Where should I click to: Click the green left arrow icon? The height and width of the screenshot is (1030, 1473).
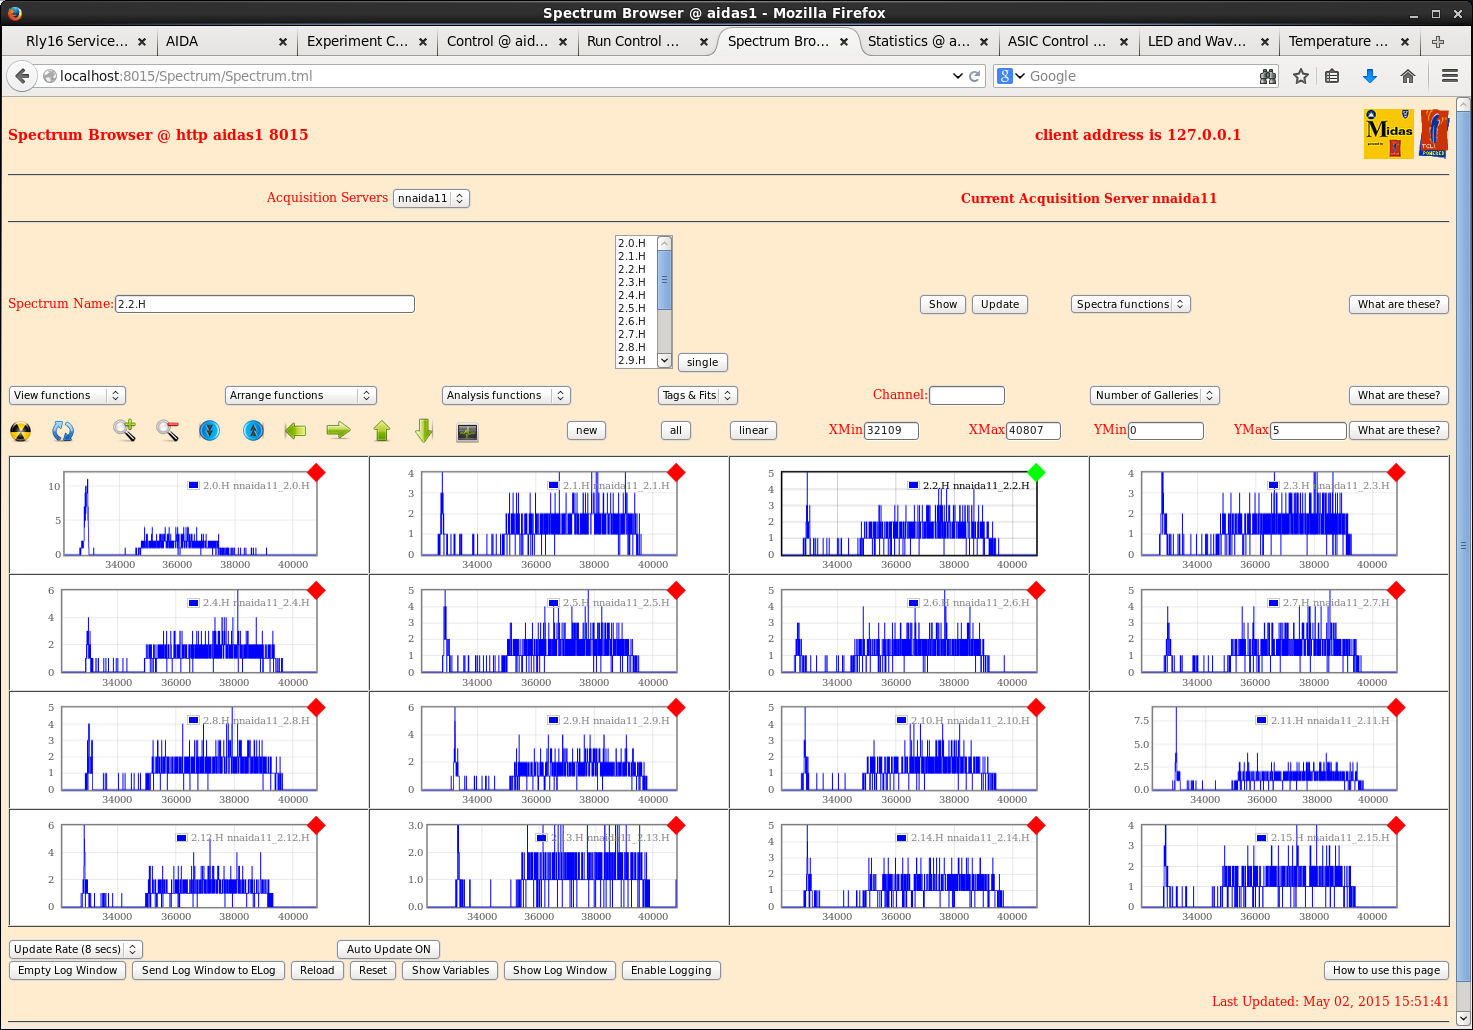[295, 430]
